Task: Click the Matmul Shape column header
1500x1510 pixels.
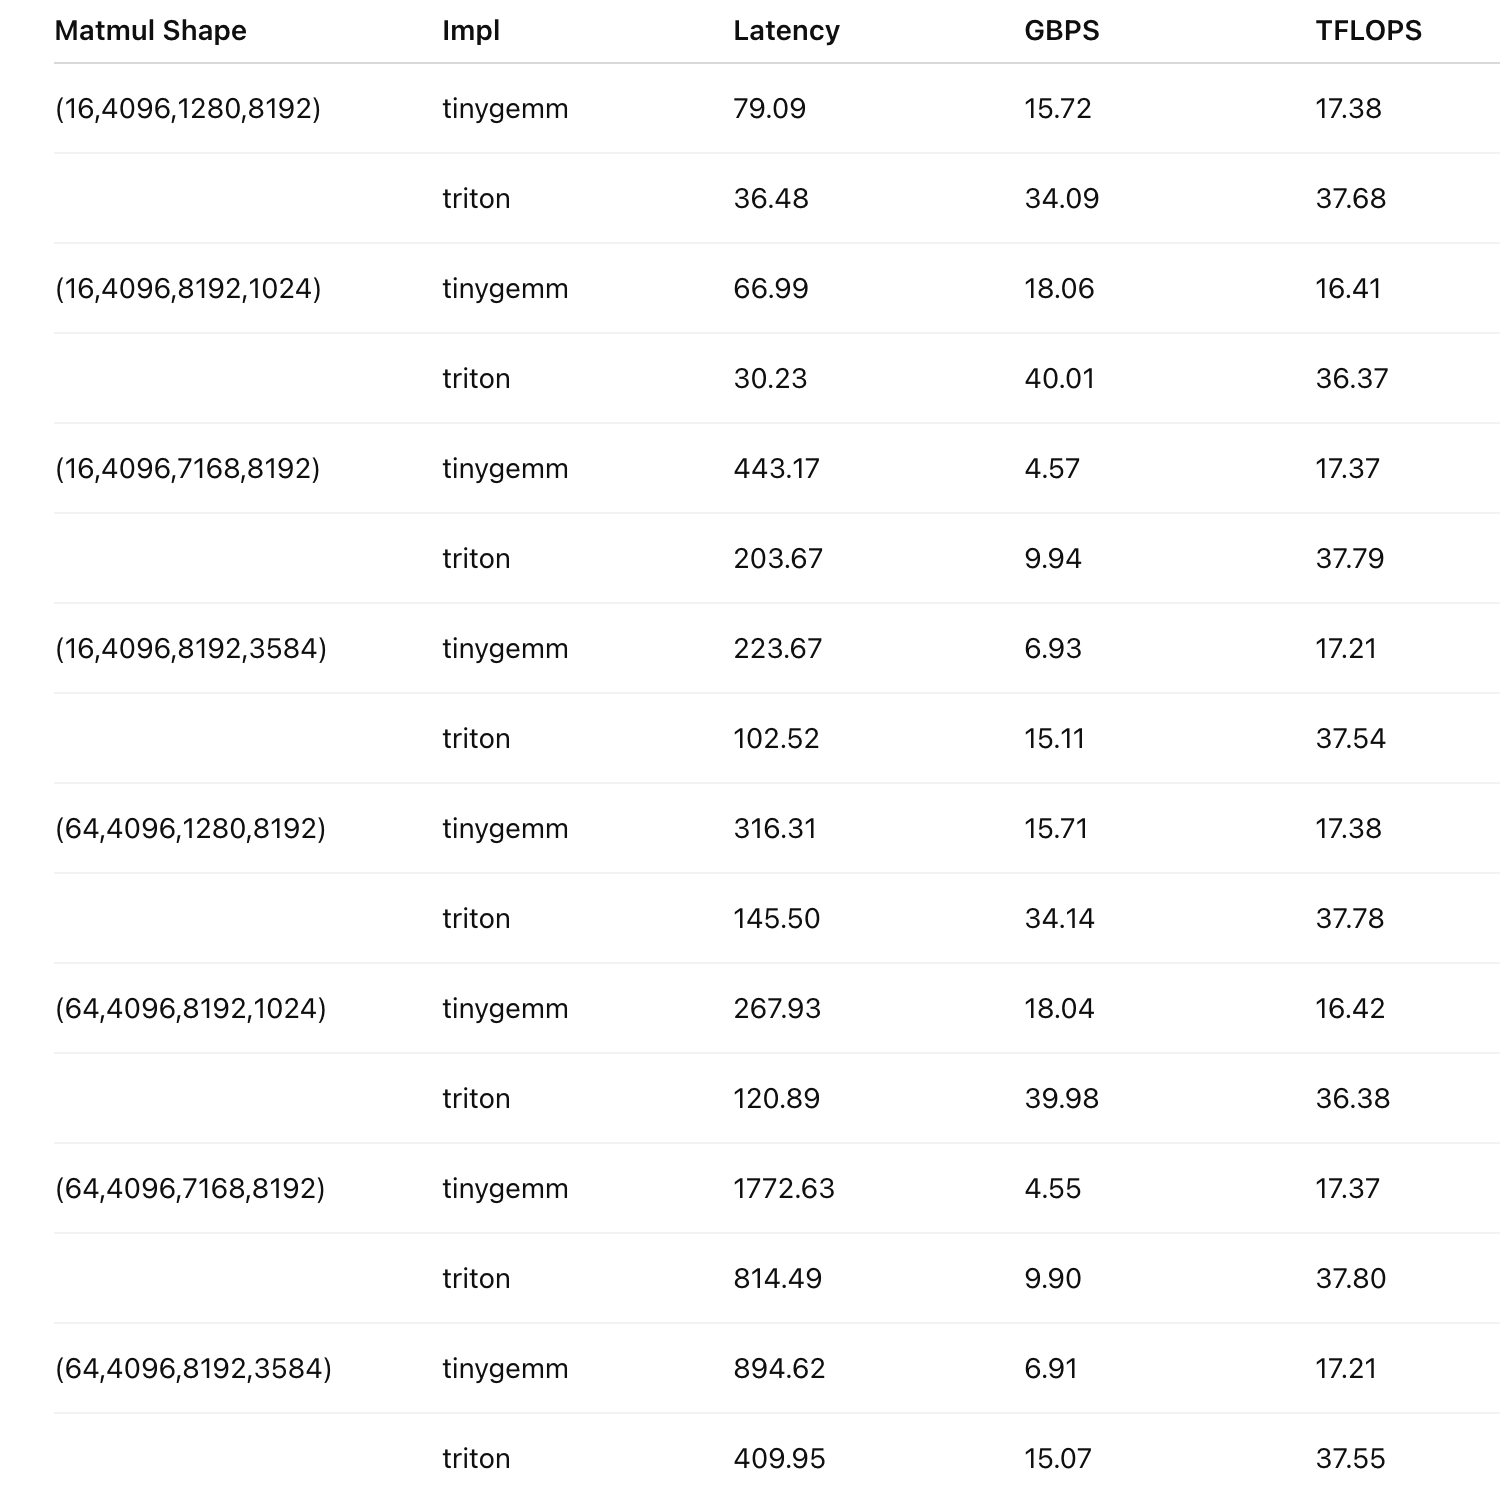Action: pos(150,31)
